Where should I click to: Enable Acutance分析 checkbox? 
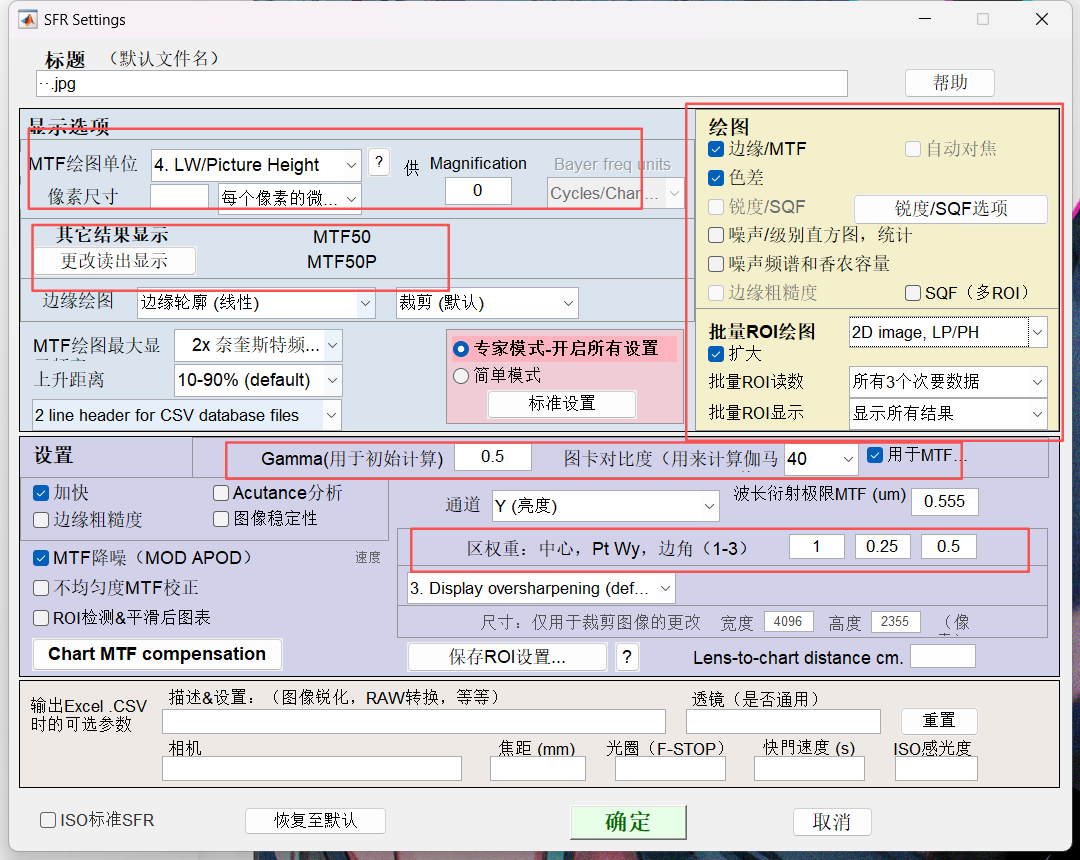(220, 492)
